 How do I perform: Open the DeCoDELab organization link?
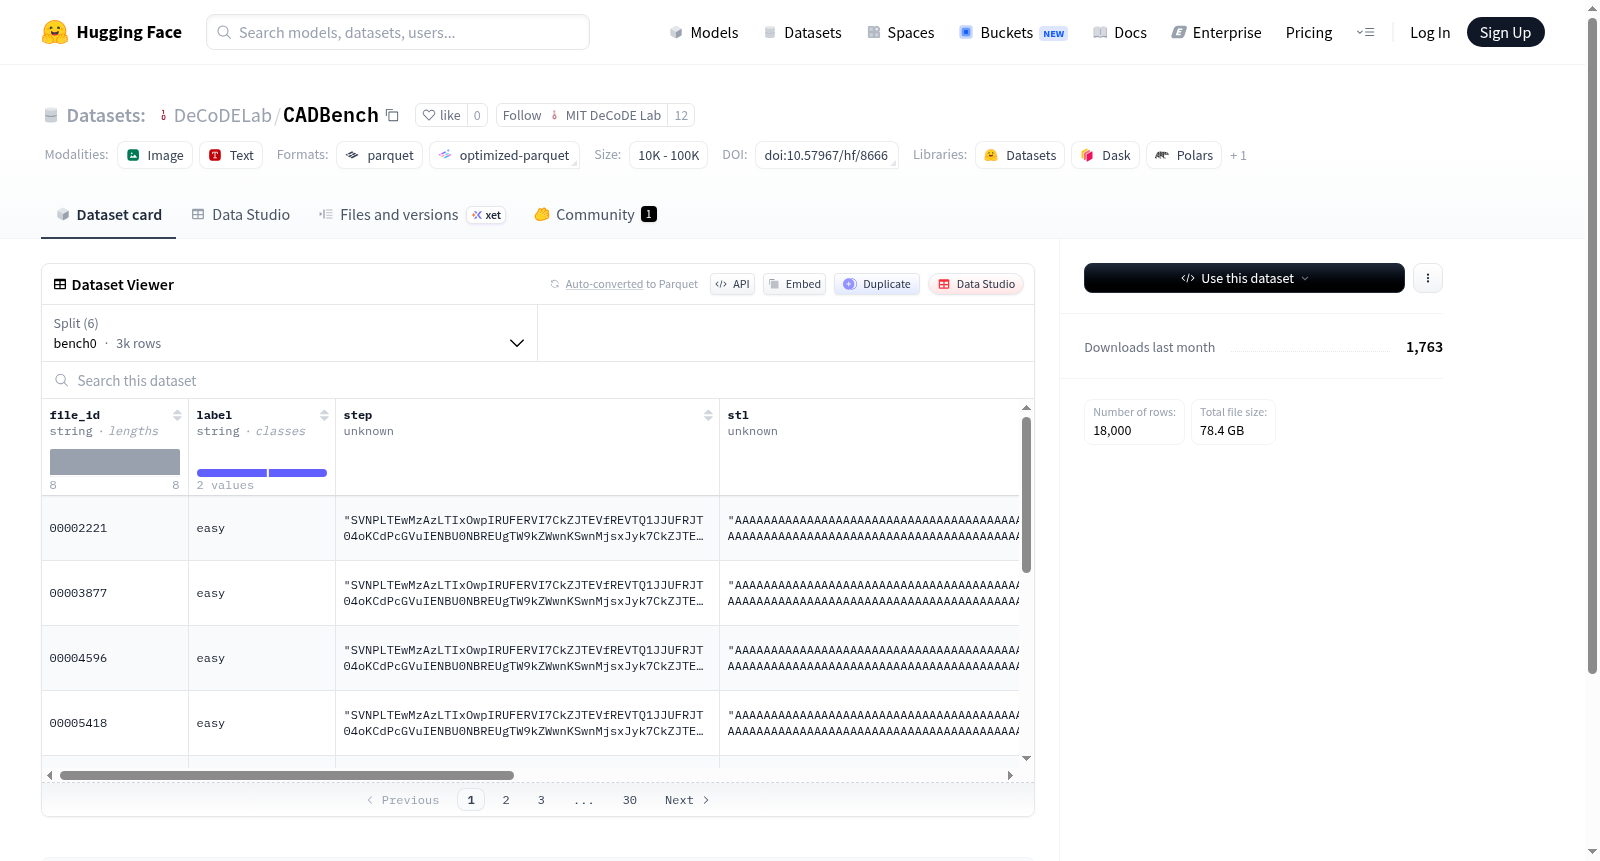click(x=222, y=115)
